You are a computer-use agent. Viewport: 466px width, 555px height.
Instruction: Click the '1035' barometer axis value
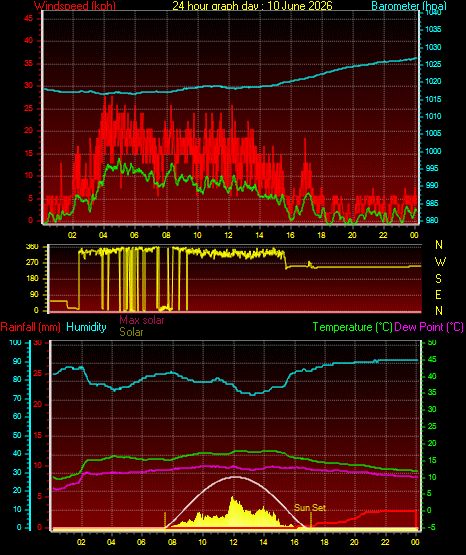click(433, 29)
